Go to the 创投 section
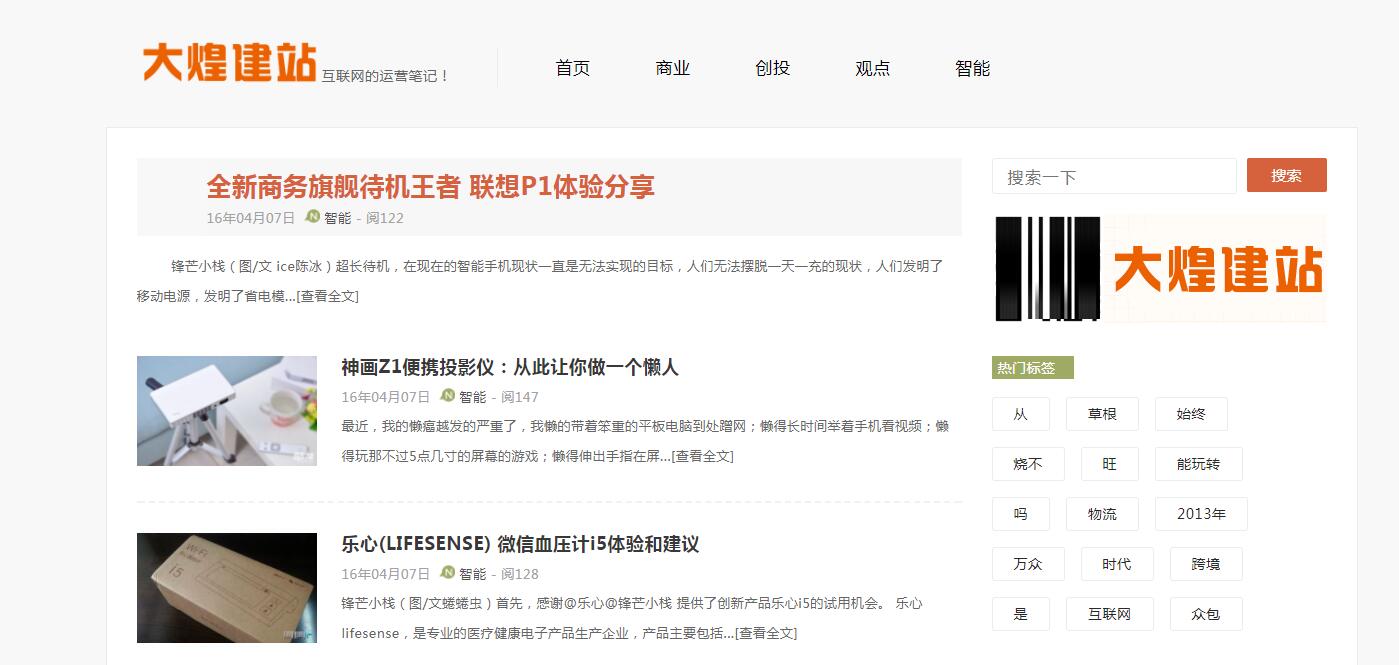1399x665 pixels. [x=773, y=68]
